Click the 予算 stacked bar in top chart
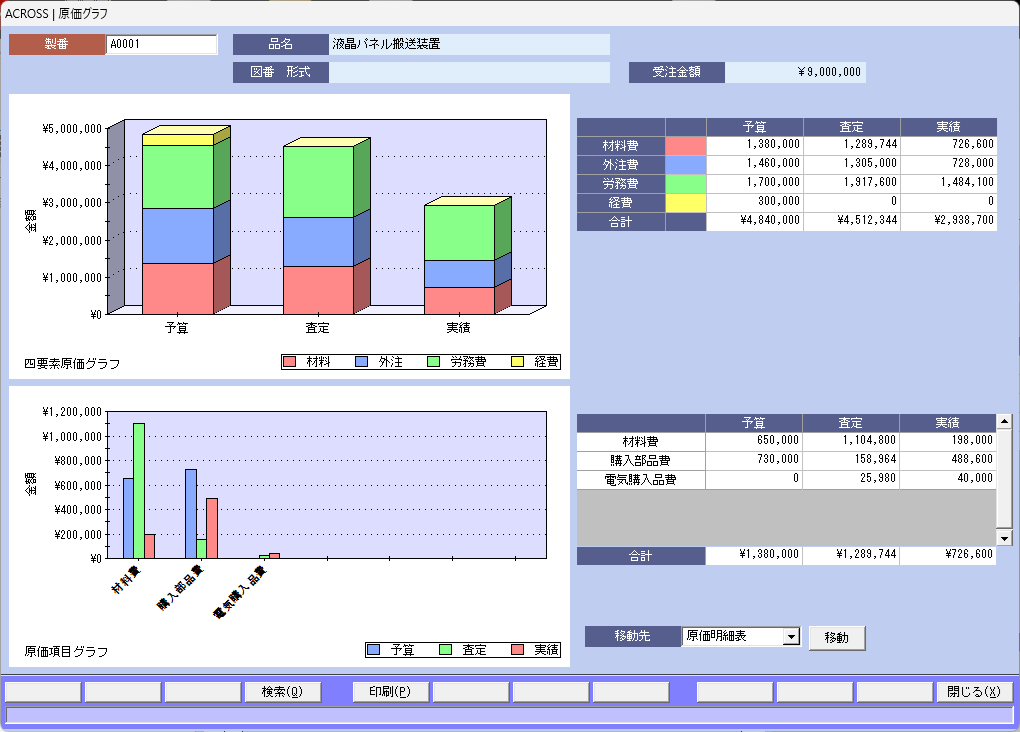The height and width of the screenshot is (732, 1020). pyautogui.click(x=178, y=225)
